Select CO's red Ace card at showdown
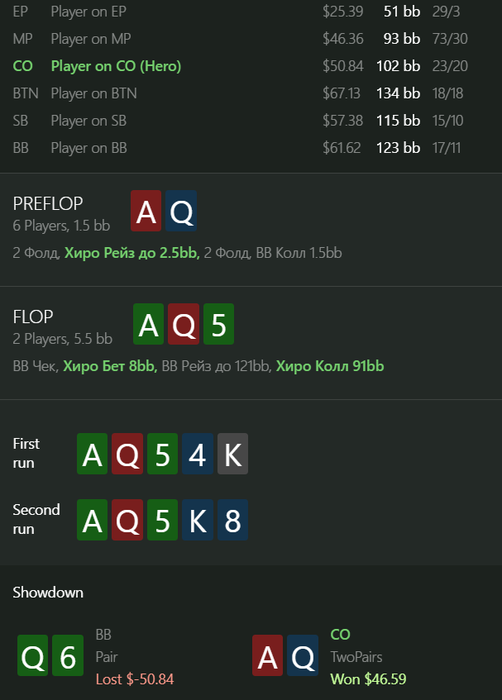The height and width of the screenshot is (700, 502). tap(268, 655)
